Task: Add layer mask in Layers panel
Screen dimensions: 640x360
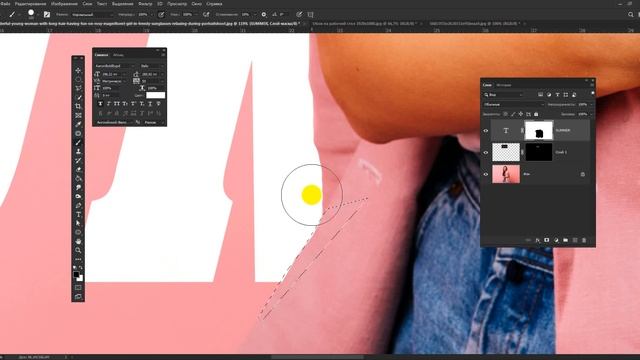Action: pyautogui.click(x=547, y=240)
